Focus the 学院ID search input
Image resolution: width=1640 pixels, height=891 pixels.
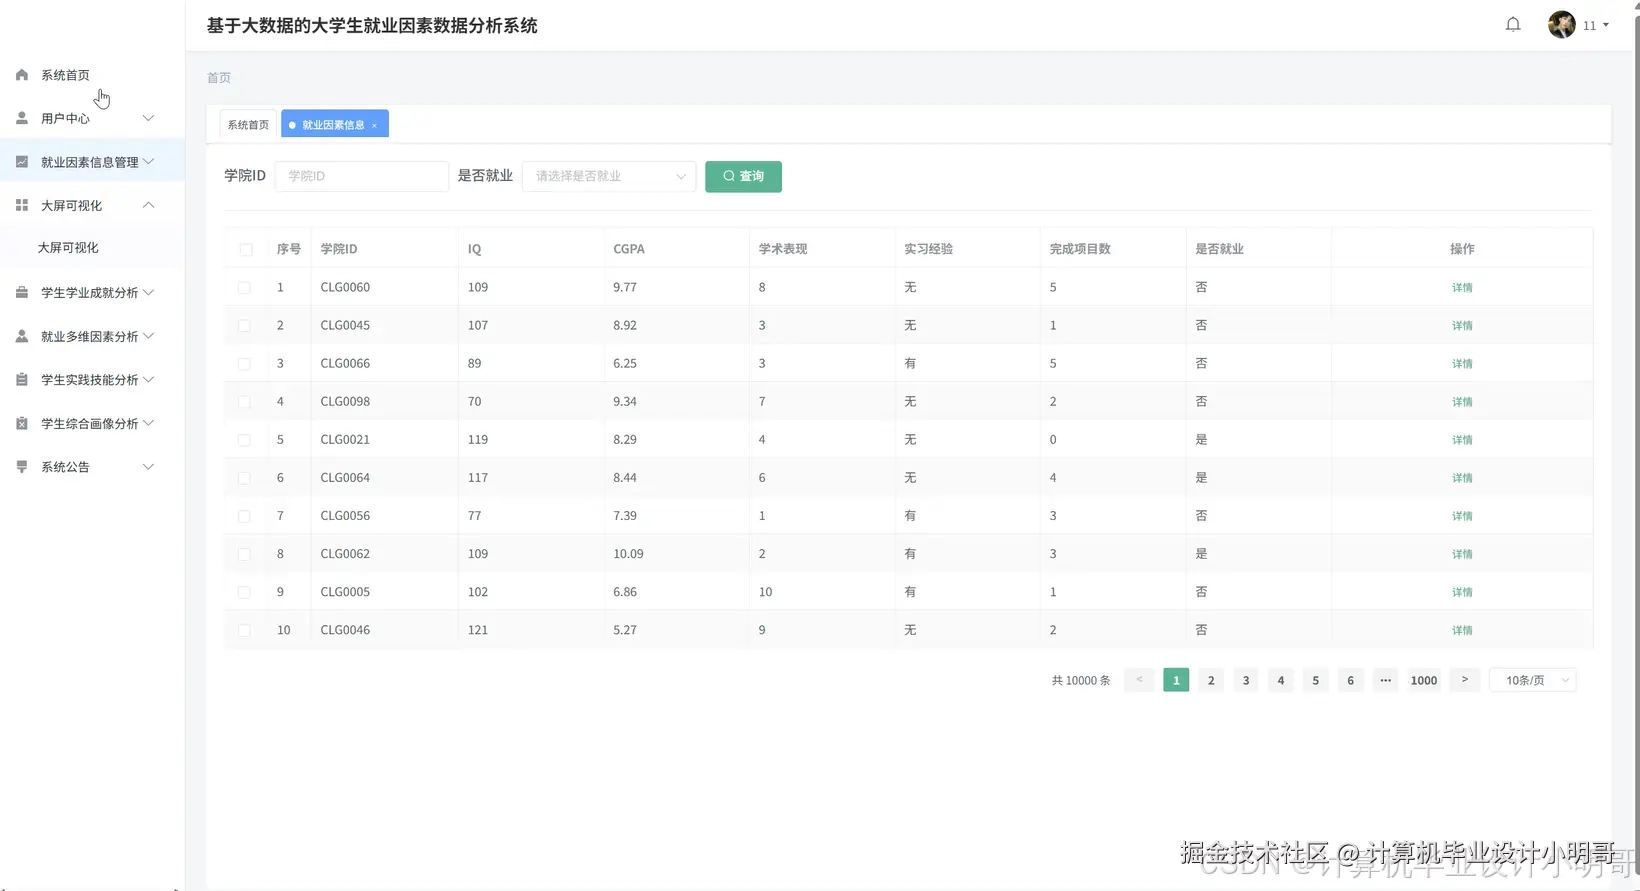362,176
